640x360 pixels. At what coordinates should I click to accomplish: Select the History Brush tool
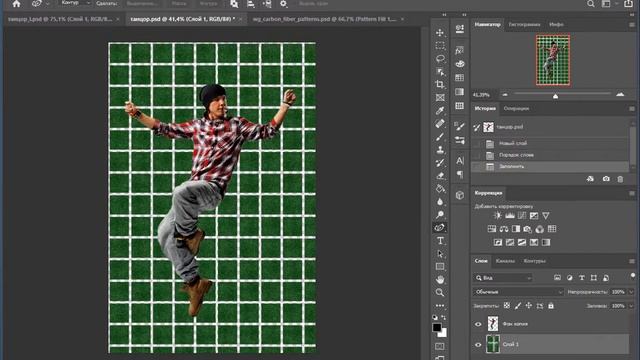click(x=440, y=163)
